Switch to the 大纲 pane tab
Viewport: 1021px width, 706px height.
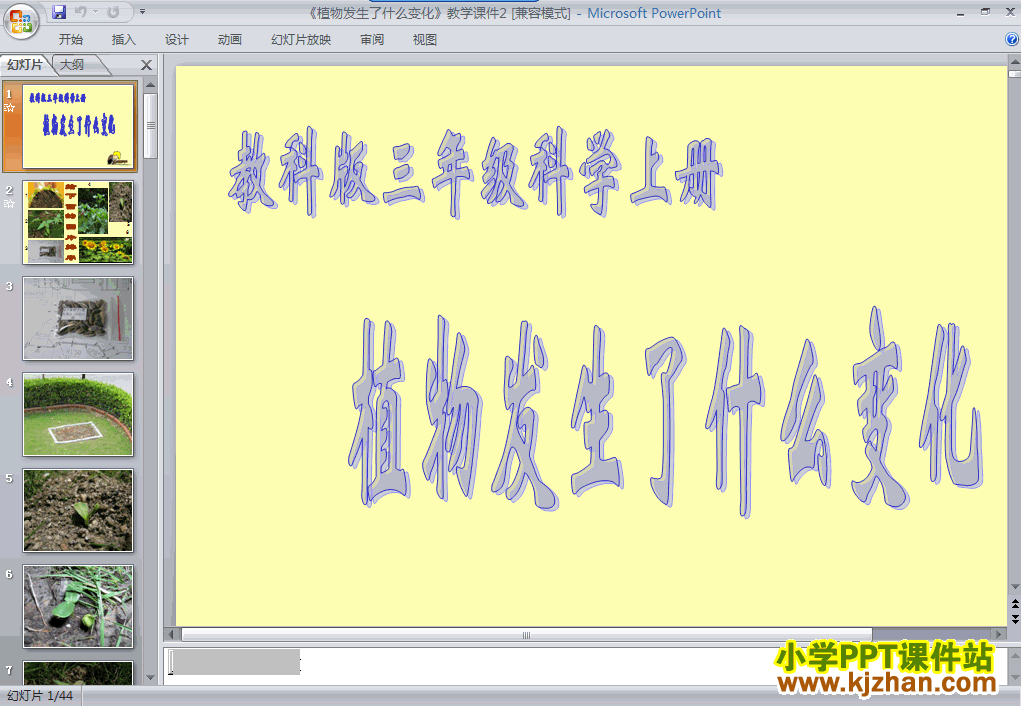(72, 64)
